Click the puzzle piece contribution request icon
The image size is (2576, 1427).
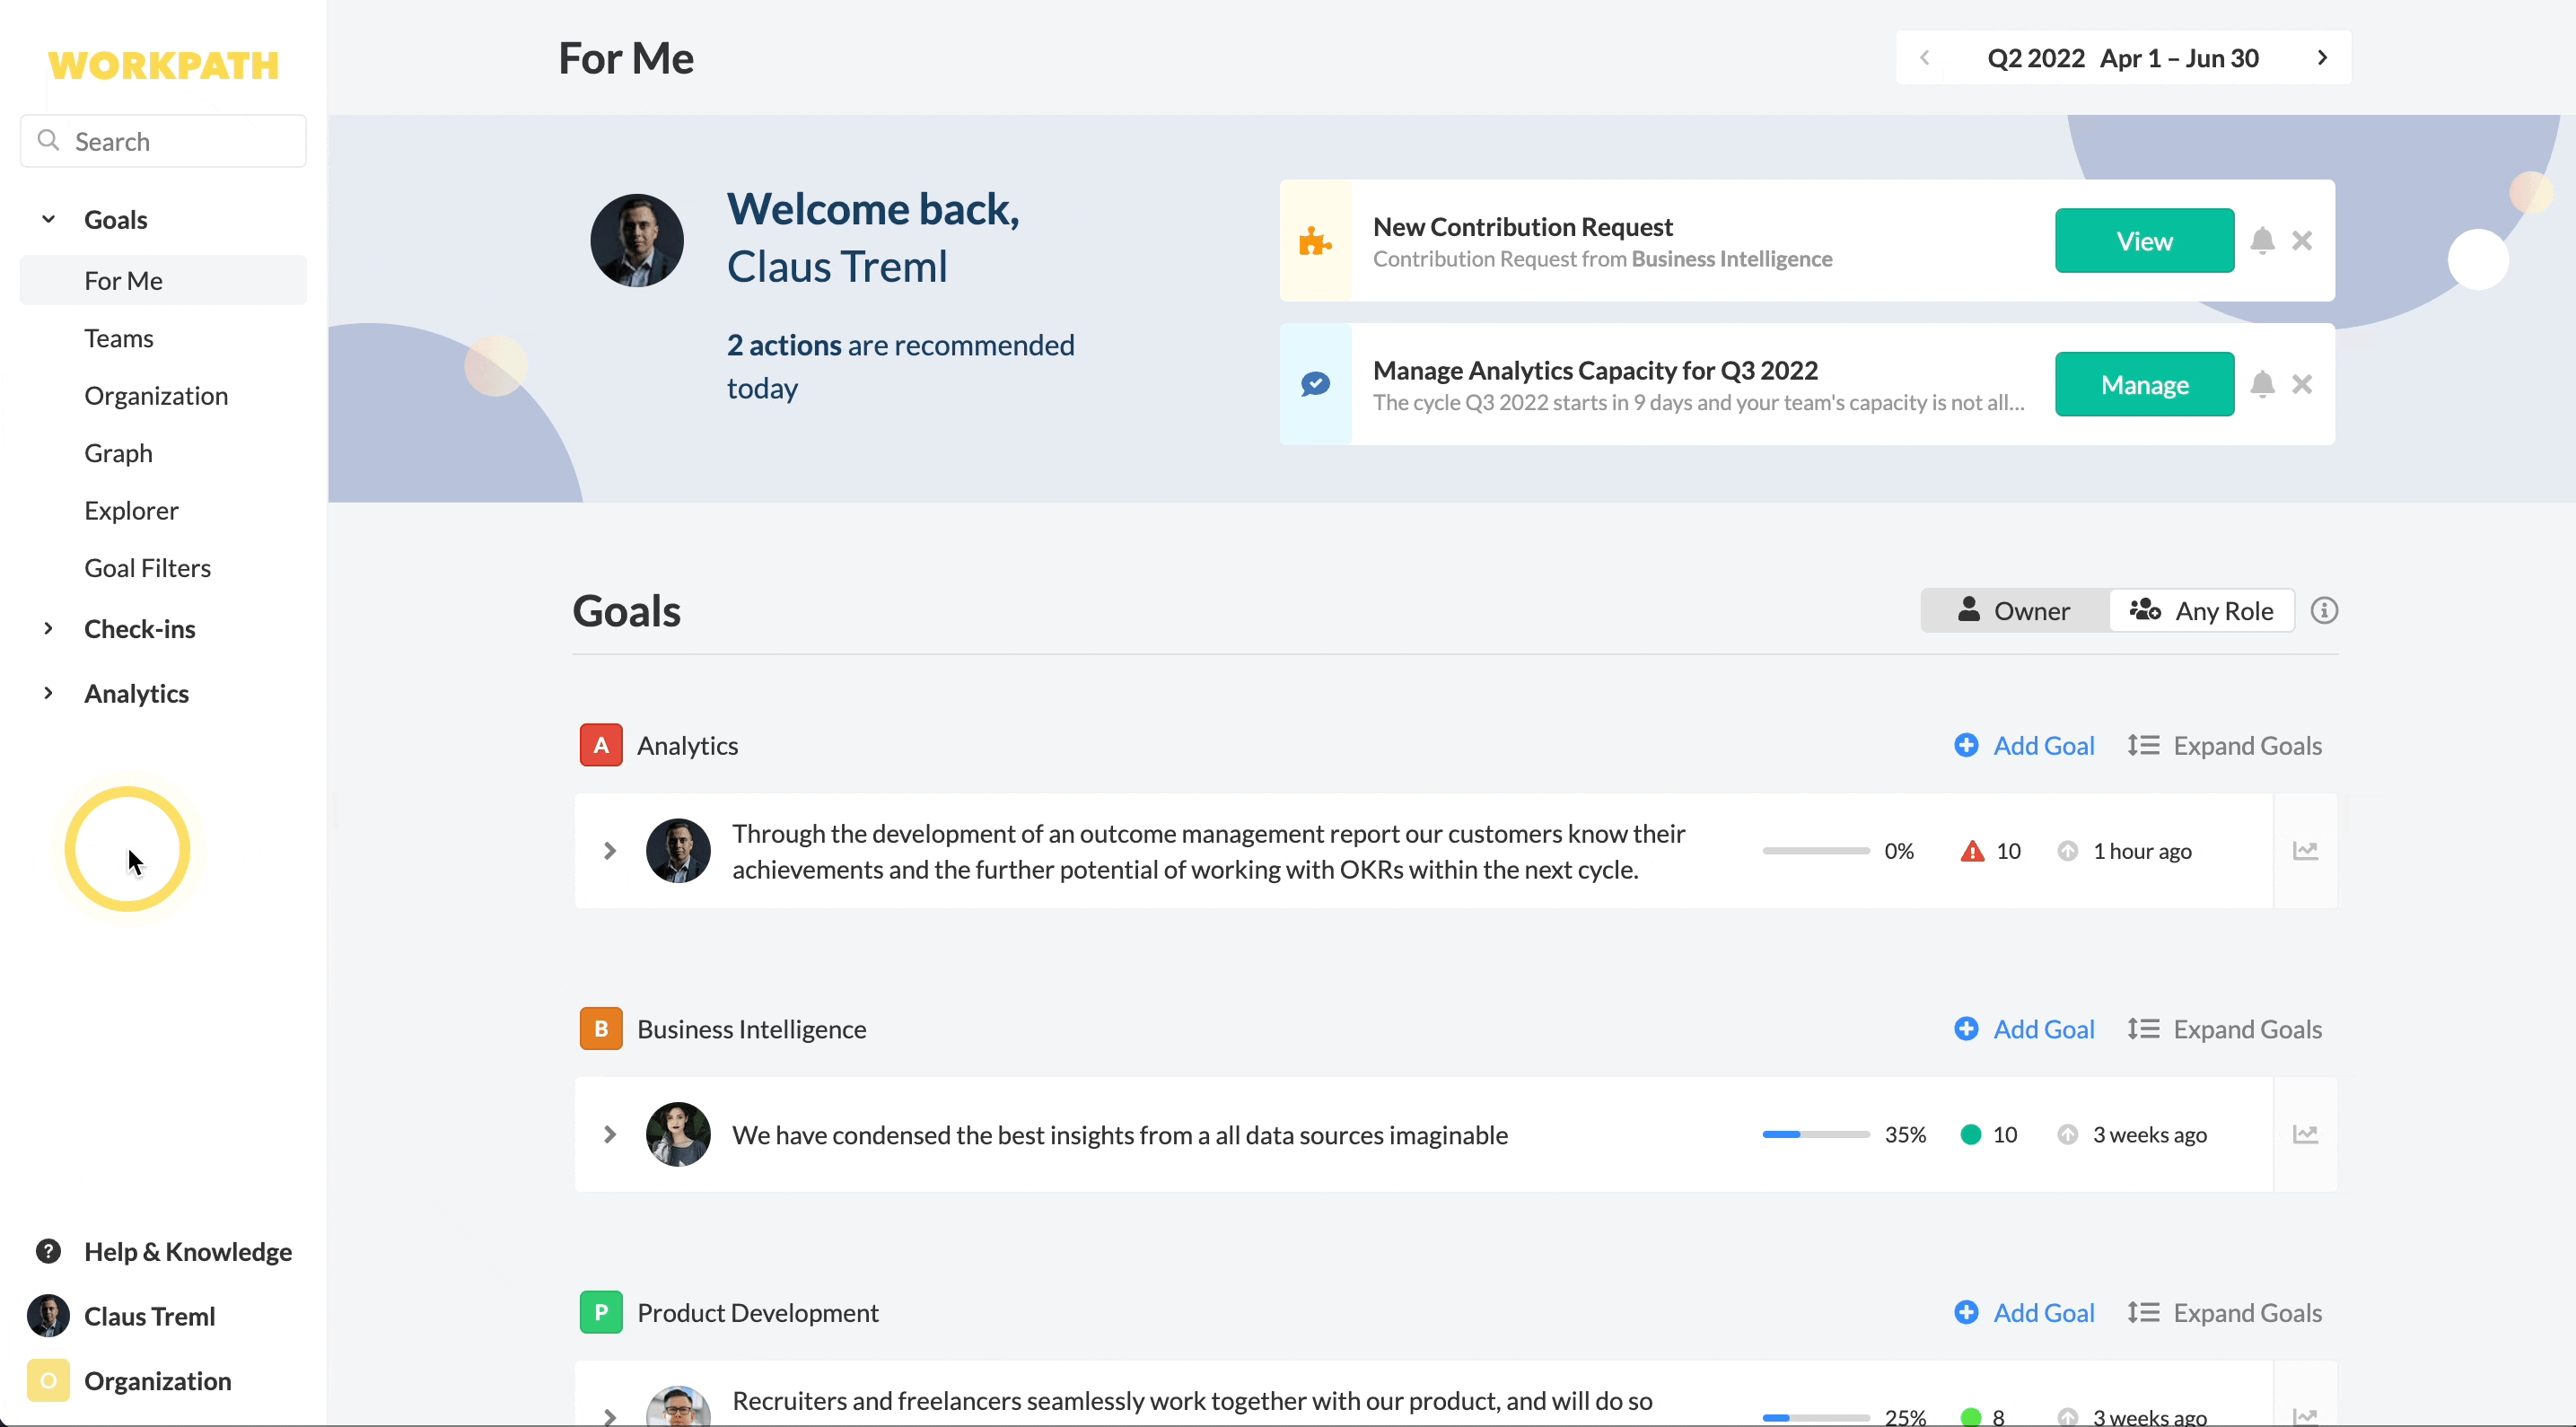coord(1315,241)
